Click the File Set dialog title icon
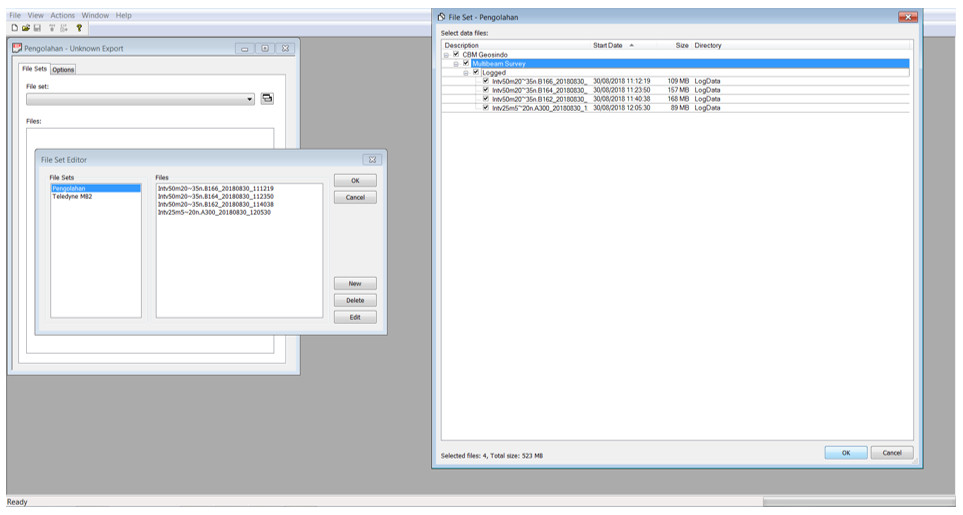Viewport: 963px width, 515px height. click(441, 17)
